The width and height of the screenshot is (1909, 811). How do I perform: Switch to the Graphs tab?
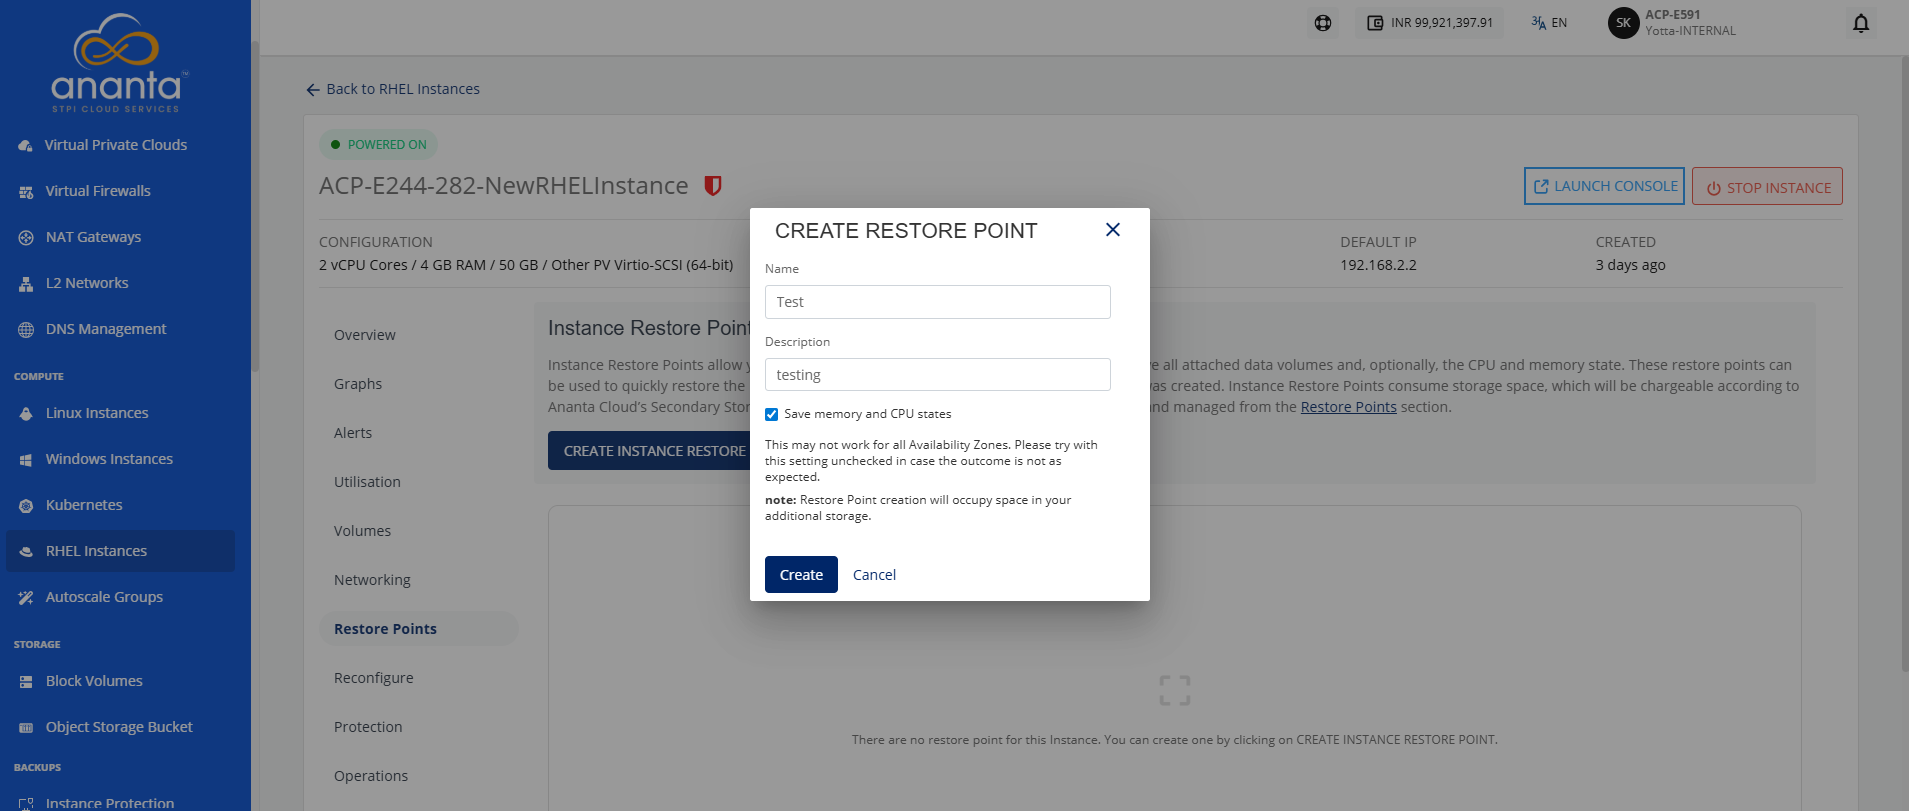point(358,384)
